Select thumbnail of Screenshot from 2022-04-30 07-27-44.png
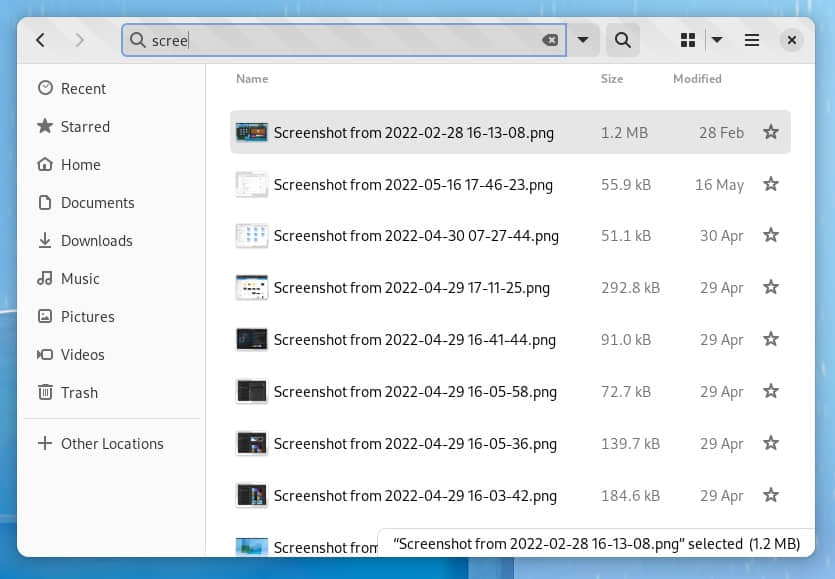The width and height of the screenshot is (835, 579). [251, 236]
